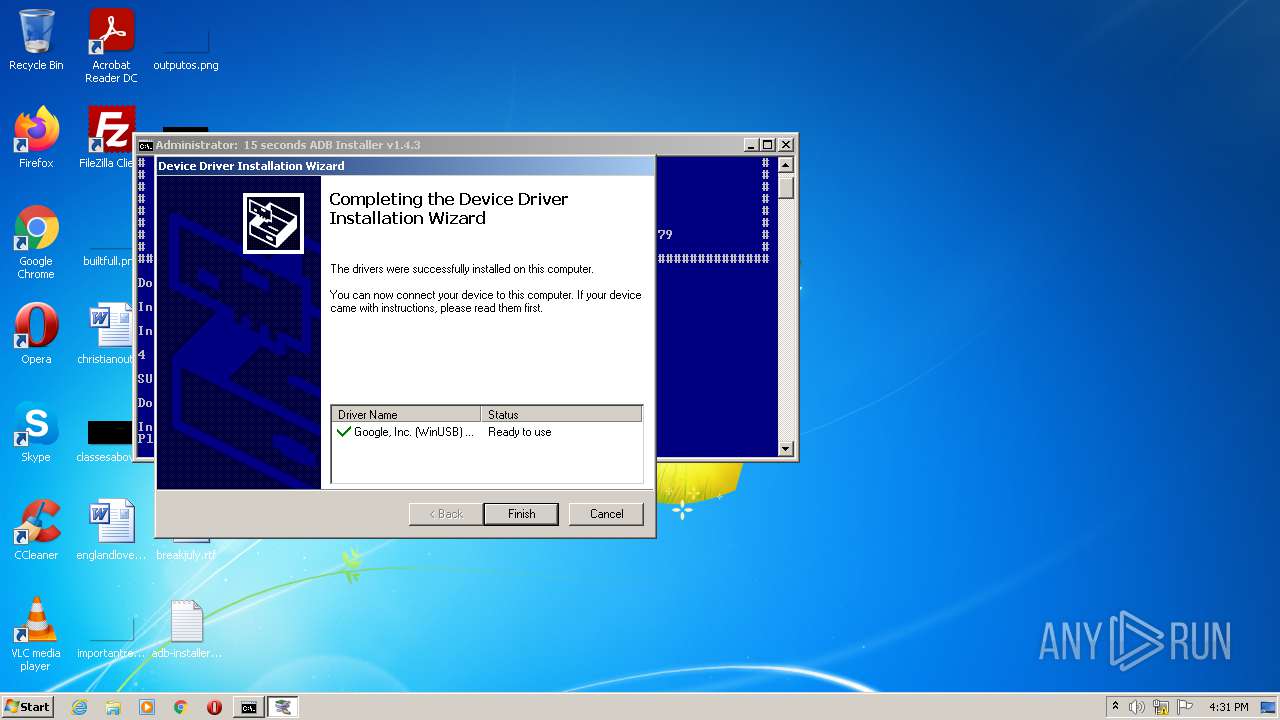Select the Skype desktop shortcut
This screenshot has width=1280, height=720.
(x=36, y=433)
